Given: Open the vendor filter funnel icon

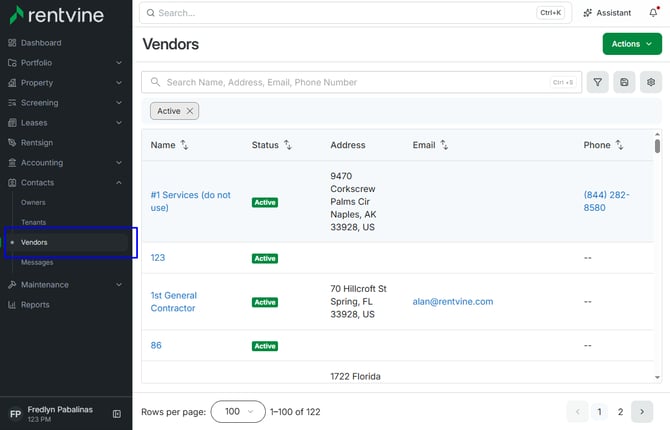Looking at the screenshot, I should [597, 82].
